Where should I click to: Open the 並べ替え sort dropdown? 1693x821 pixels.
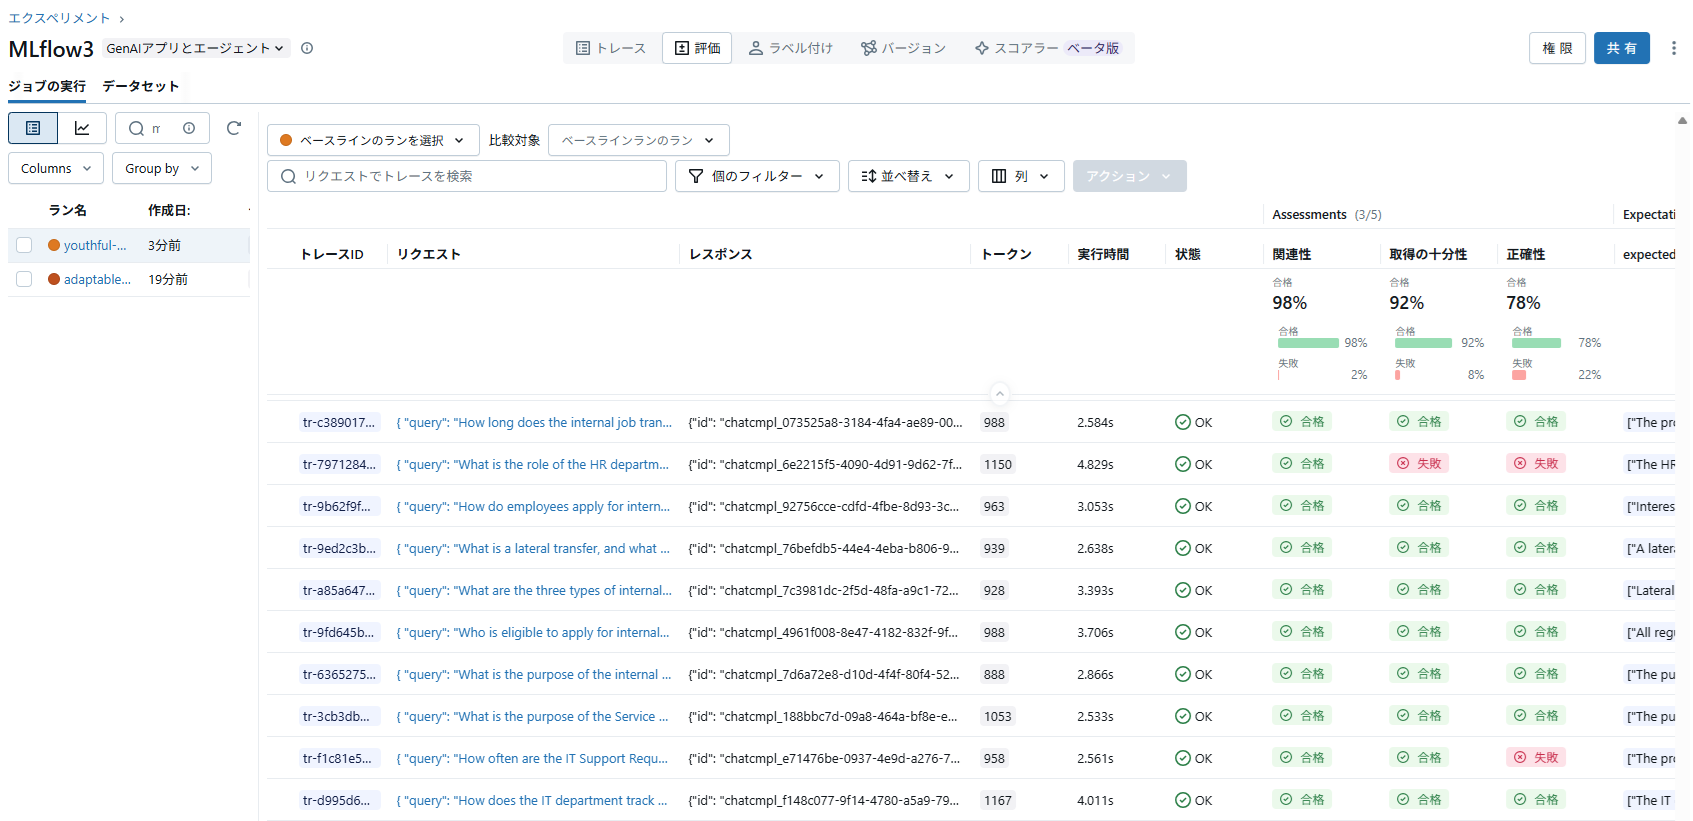pos(908,176)
